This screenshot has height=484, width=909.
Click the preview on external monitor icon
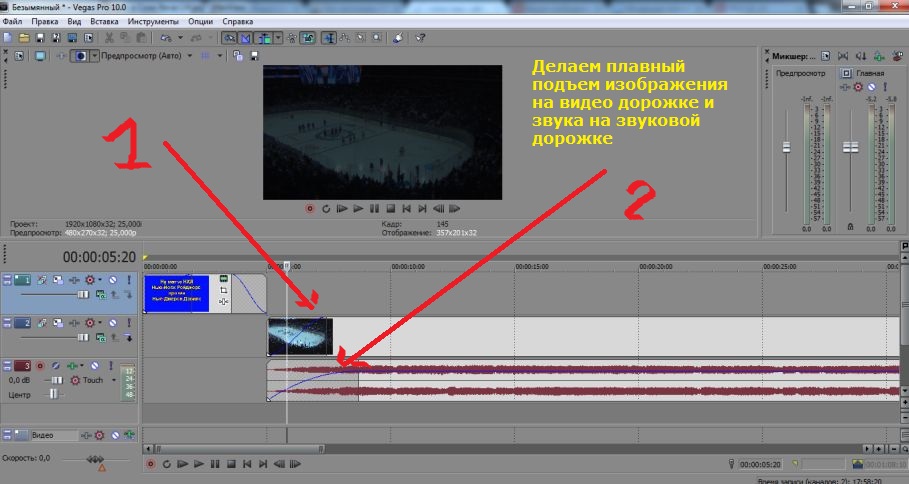40,56
